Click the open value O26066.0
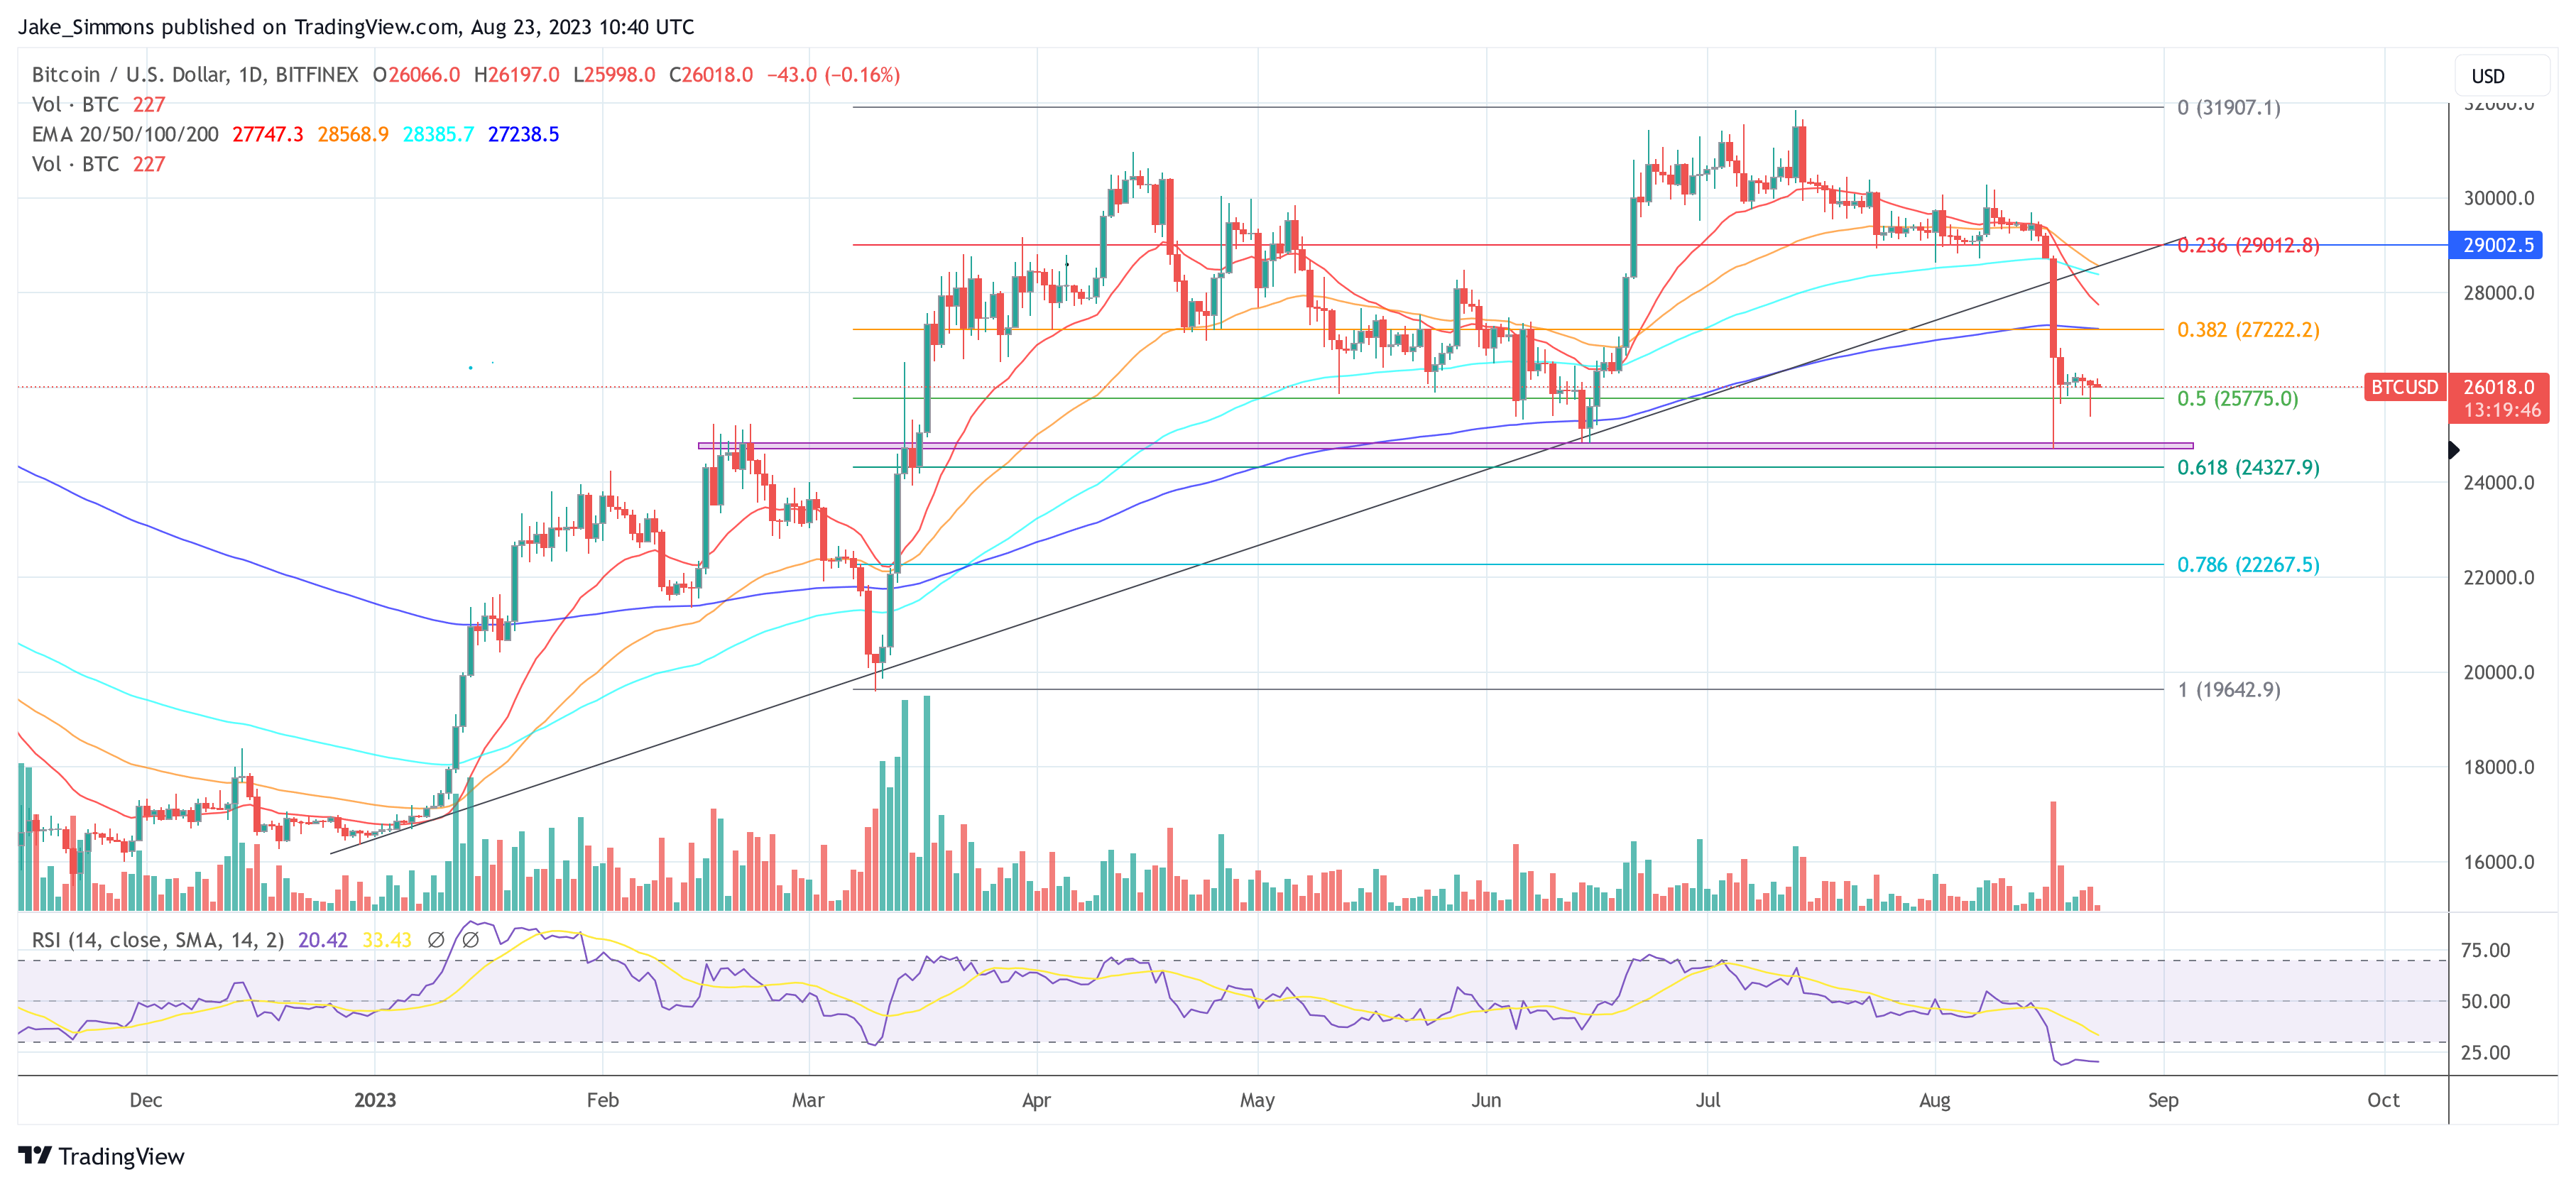The width and height of the screenshot is (2576, 1187). (x=417, y=75)
